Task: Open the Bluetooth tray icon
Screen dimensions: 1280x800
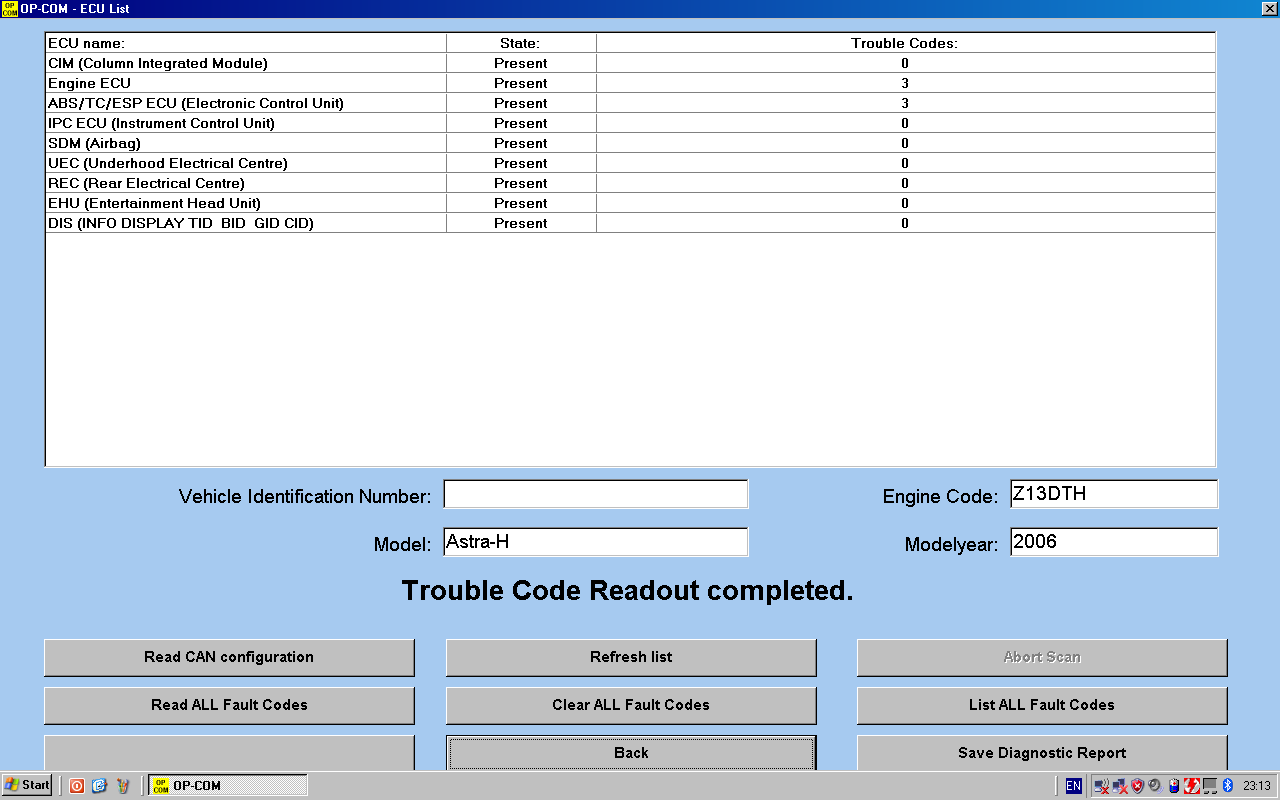Action: pyautogui.click(x=1228, y=786)
